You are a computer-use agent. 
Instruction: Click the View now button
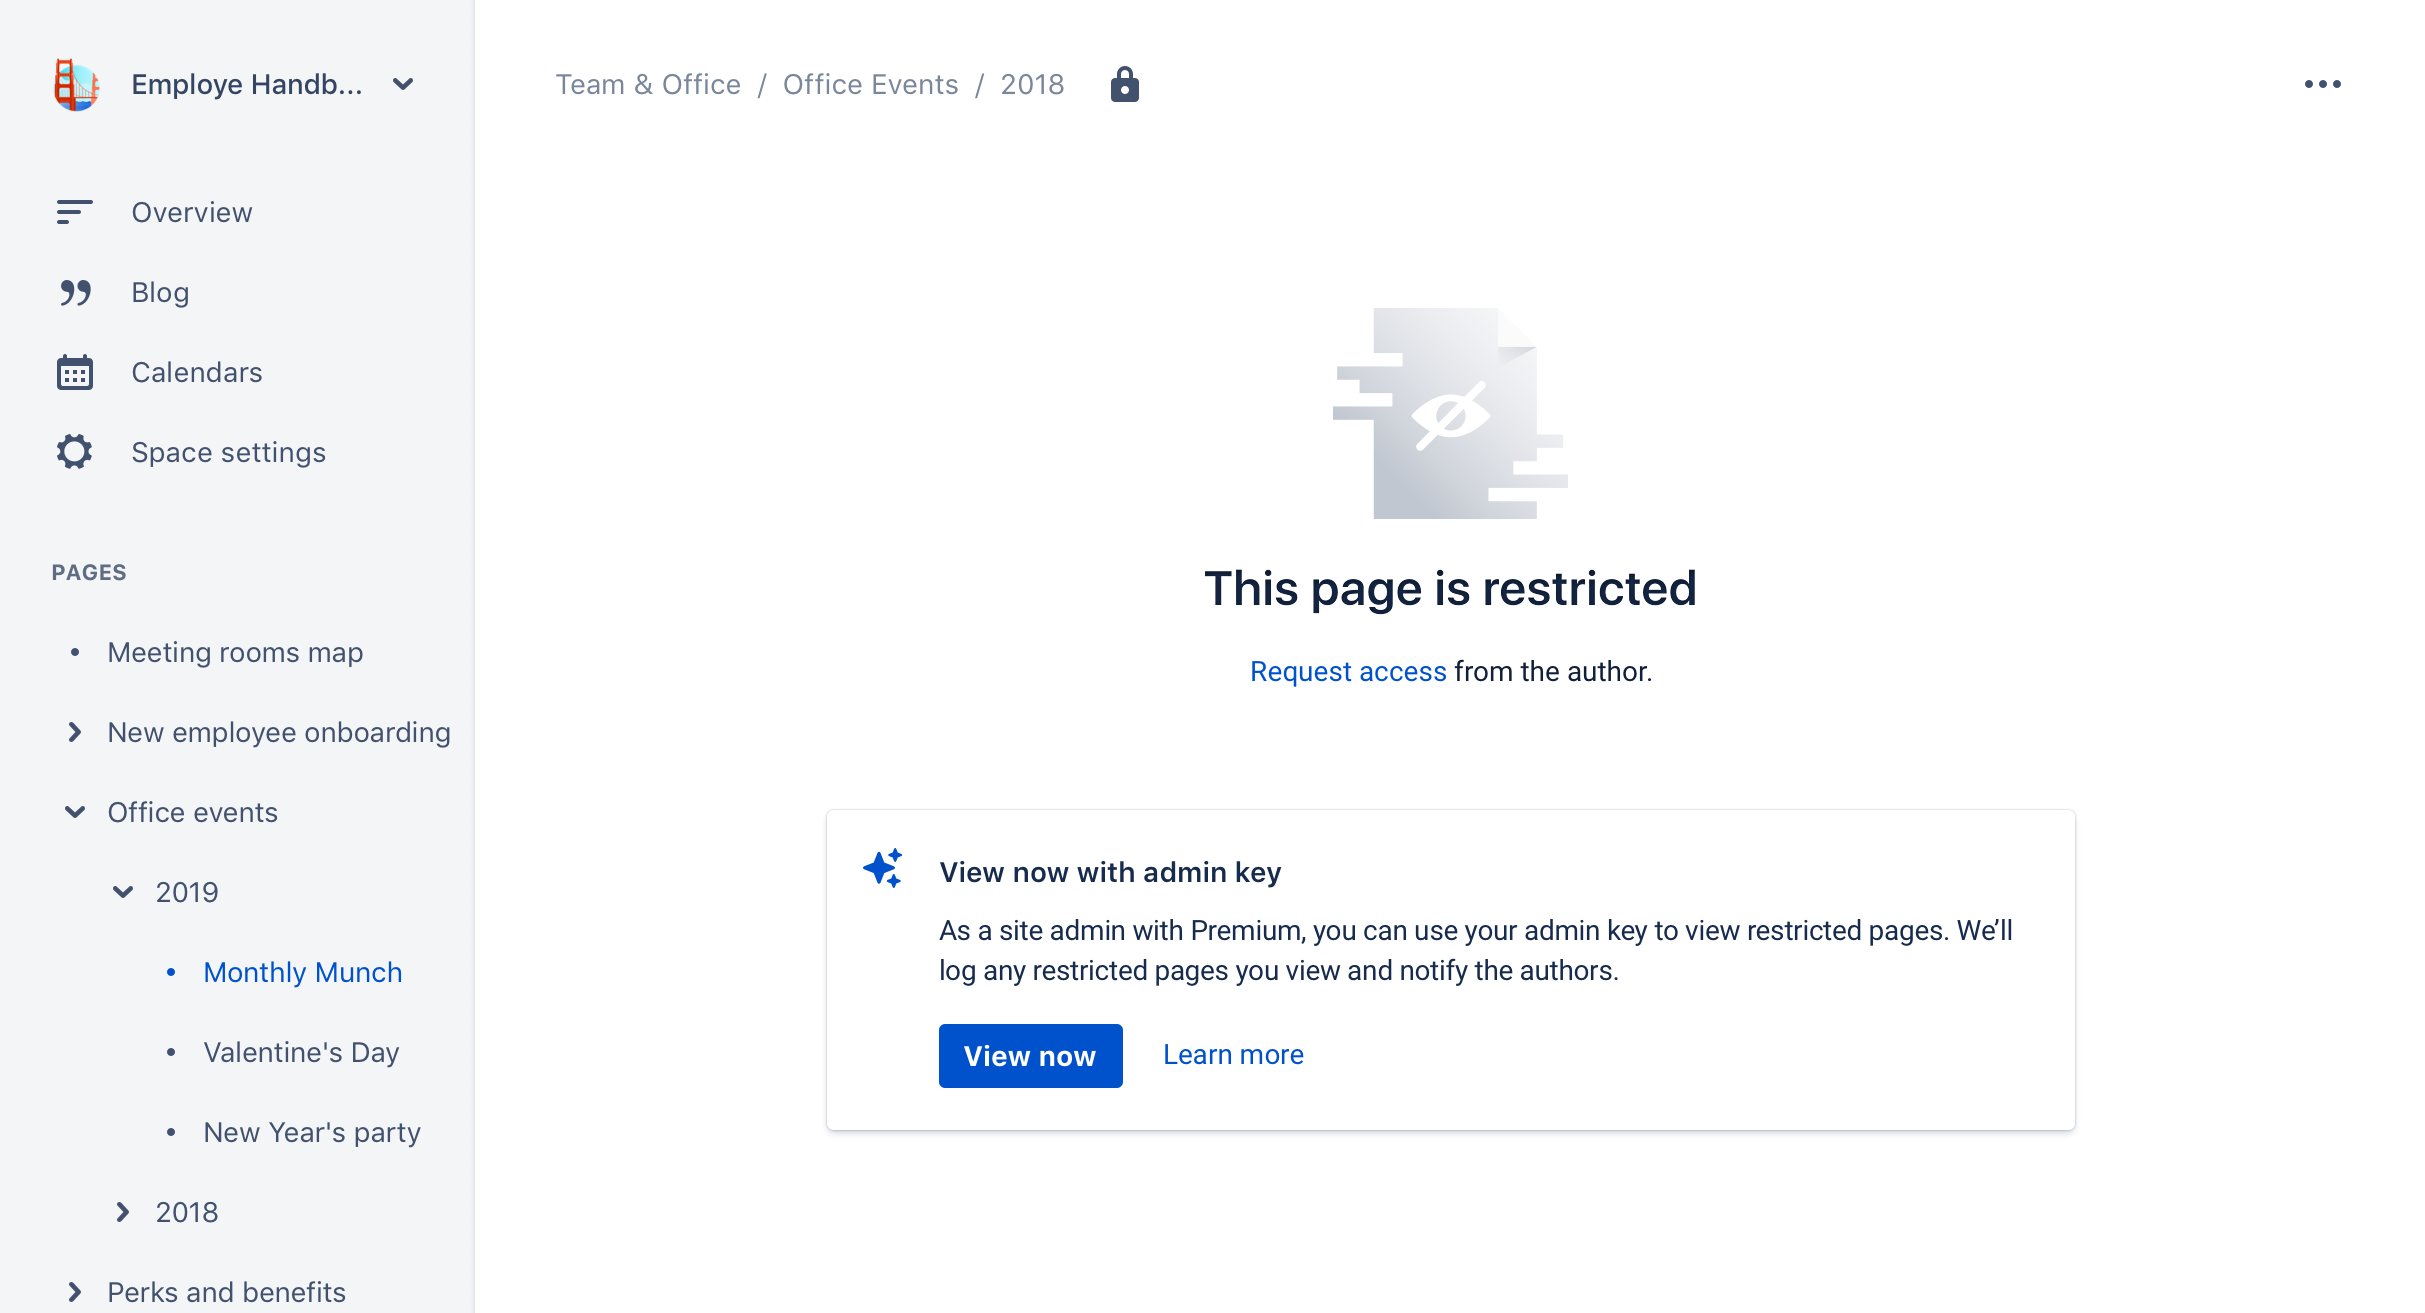point(1030,1054)
